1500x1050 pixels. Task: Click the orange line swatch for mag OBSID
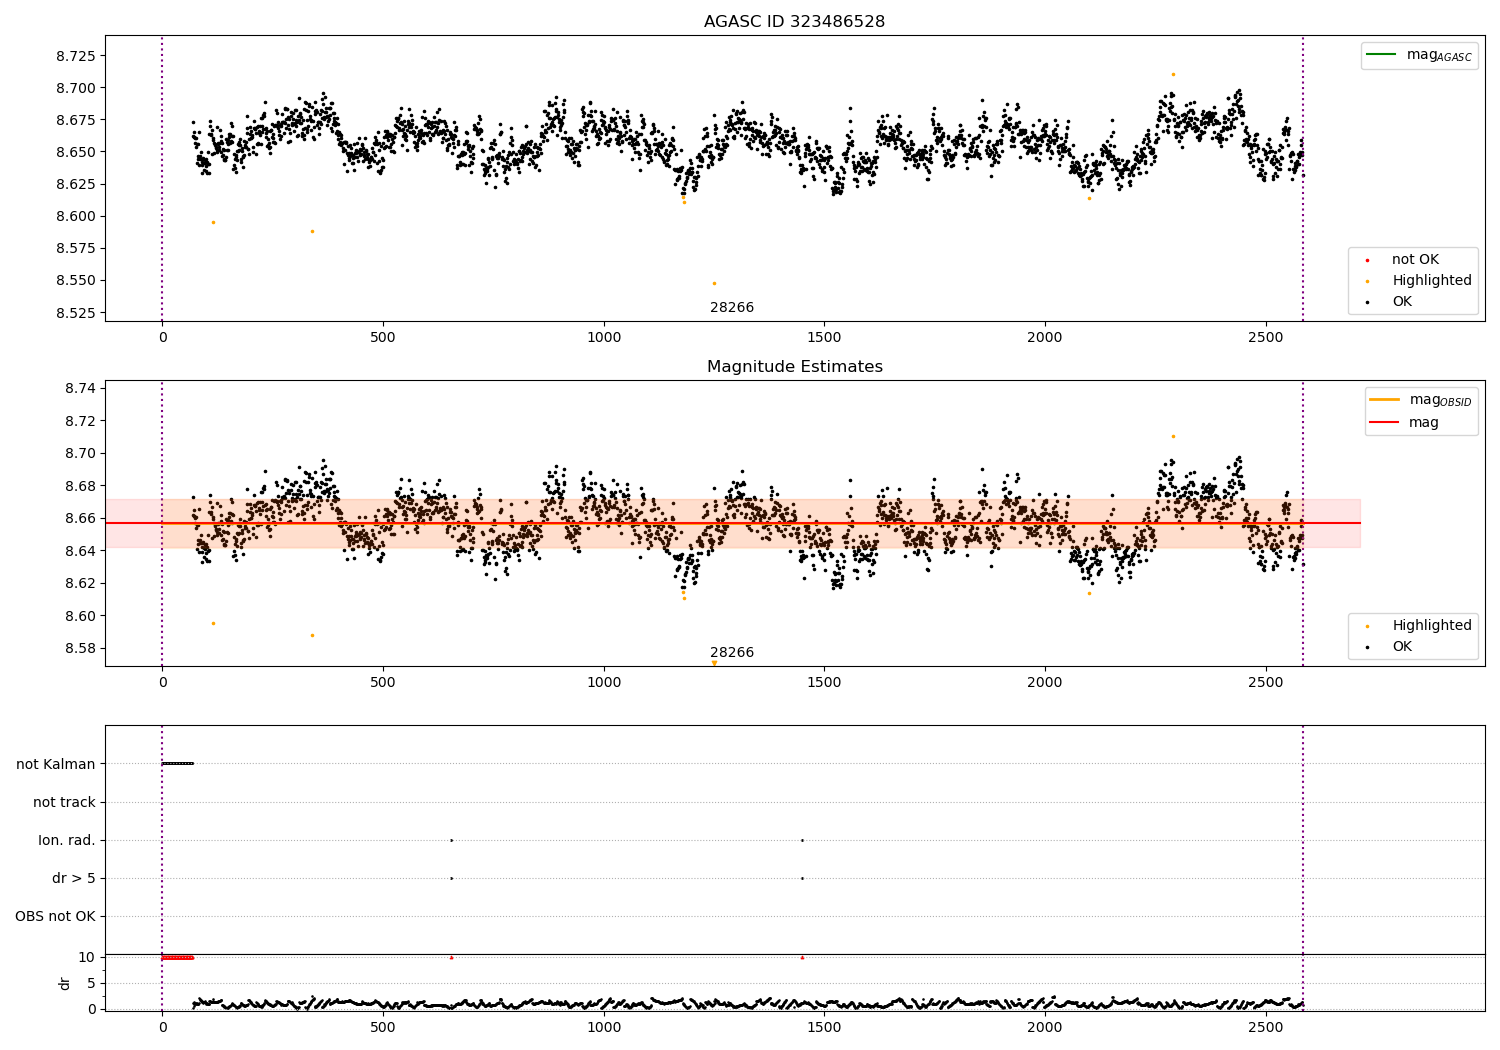[1384, 399]
